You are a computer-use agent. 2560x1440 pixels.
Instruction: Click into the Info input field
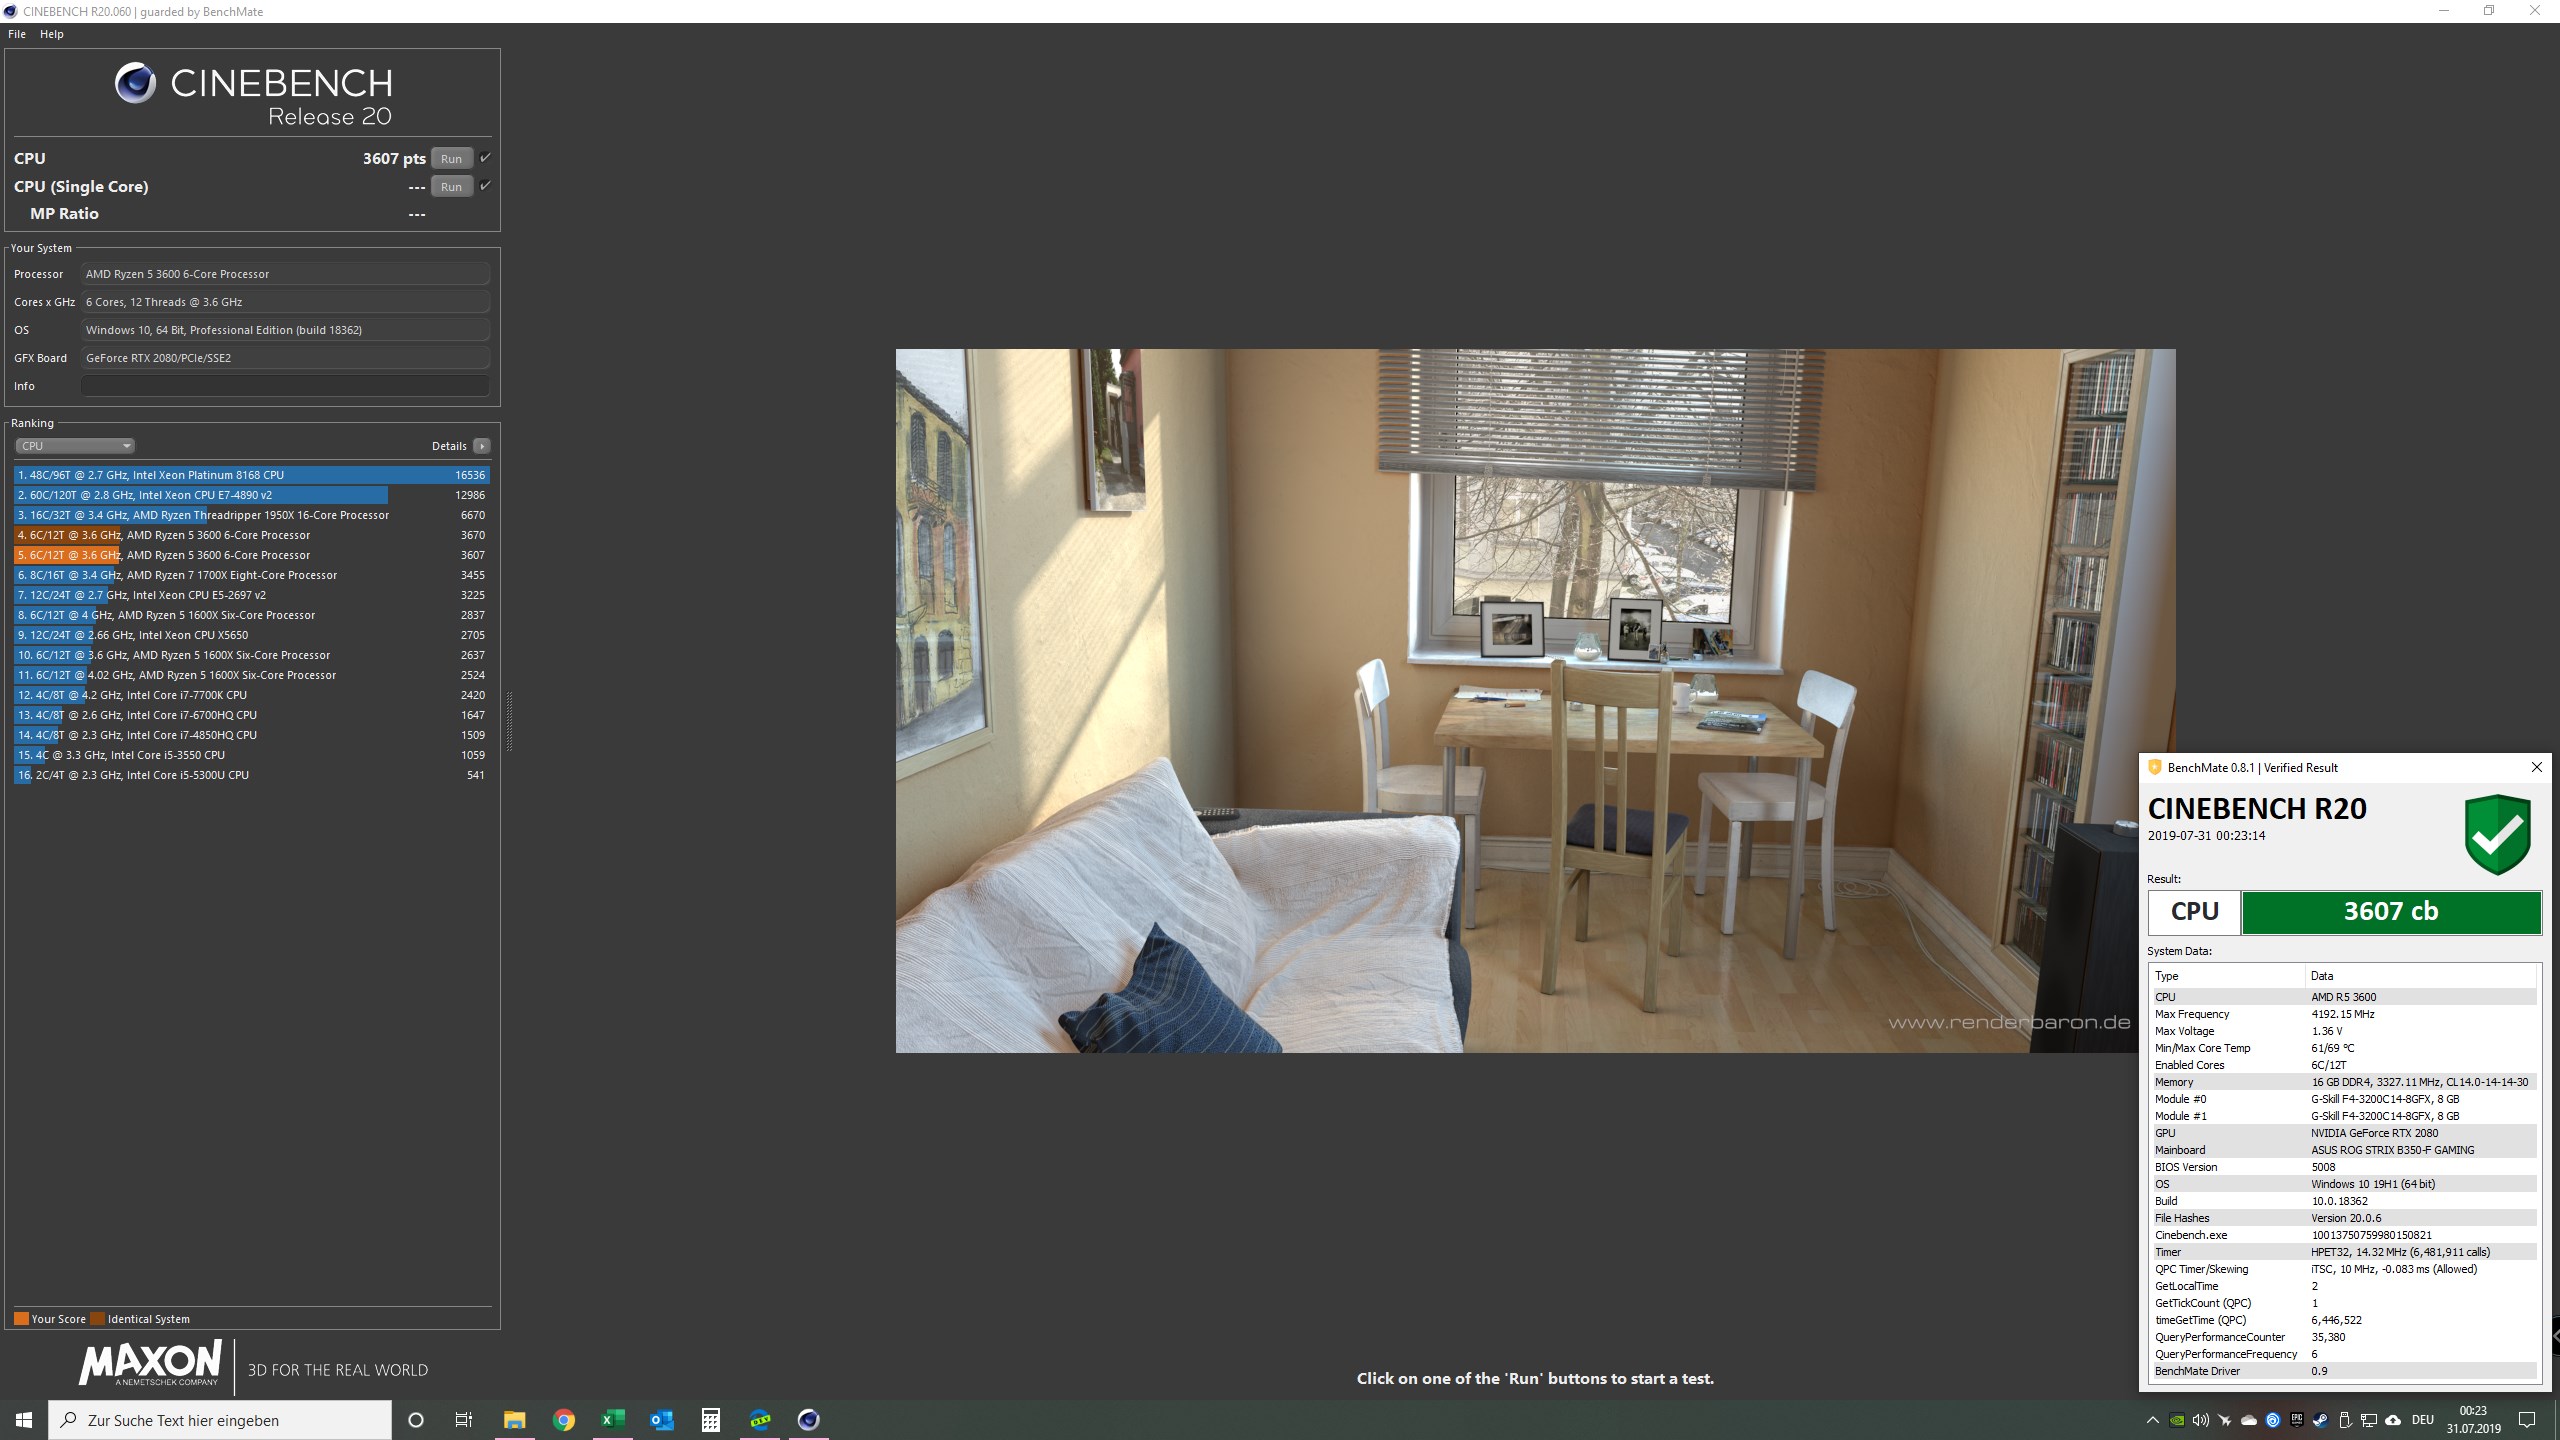[x=285, y=386]
